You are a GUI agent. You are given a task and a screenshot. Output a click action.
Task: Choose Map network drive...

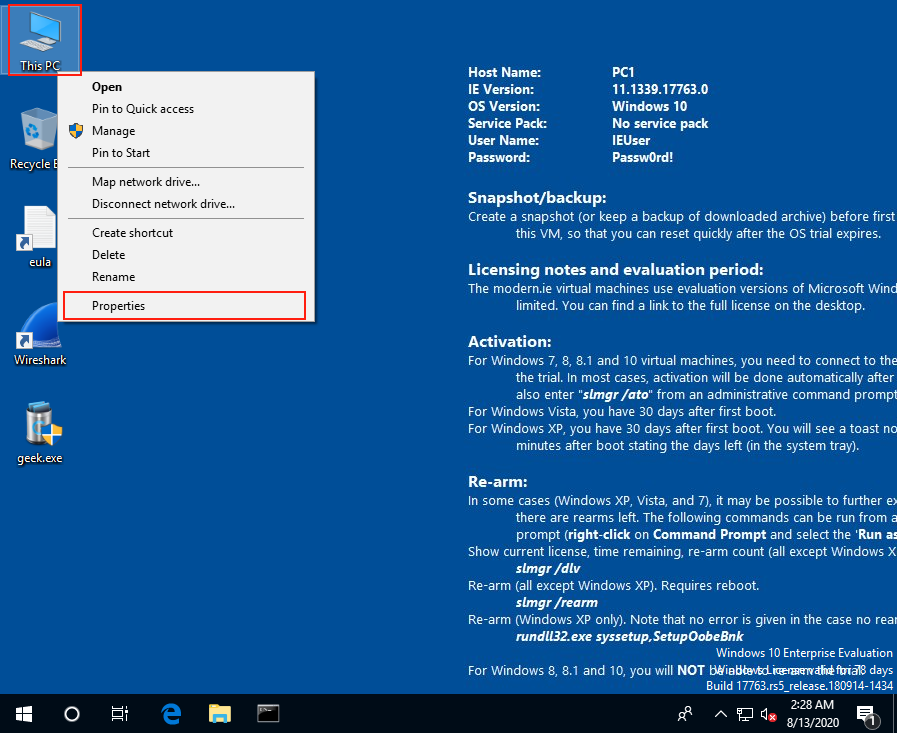[186, 182]
